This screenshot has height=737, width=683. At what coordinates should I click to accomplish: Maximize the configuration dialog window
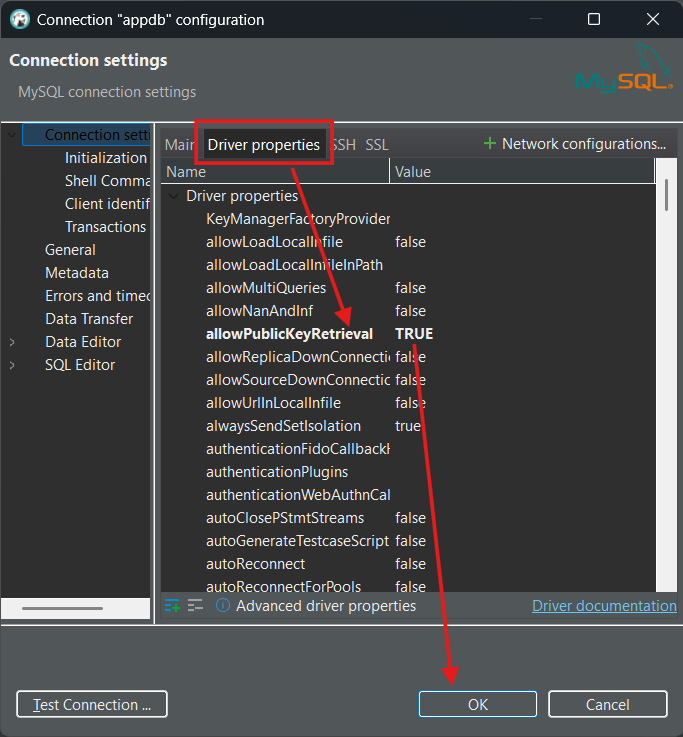(x=594, y=19)
